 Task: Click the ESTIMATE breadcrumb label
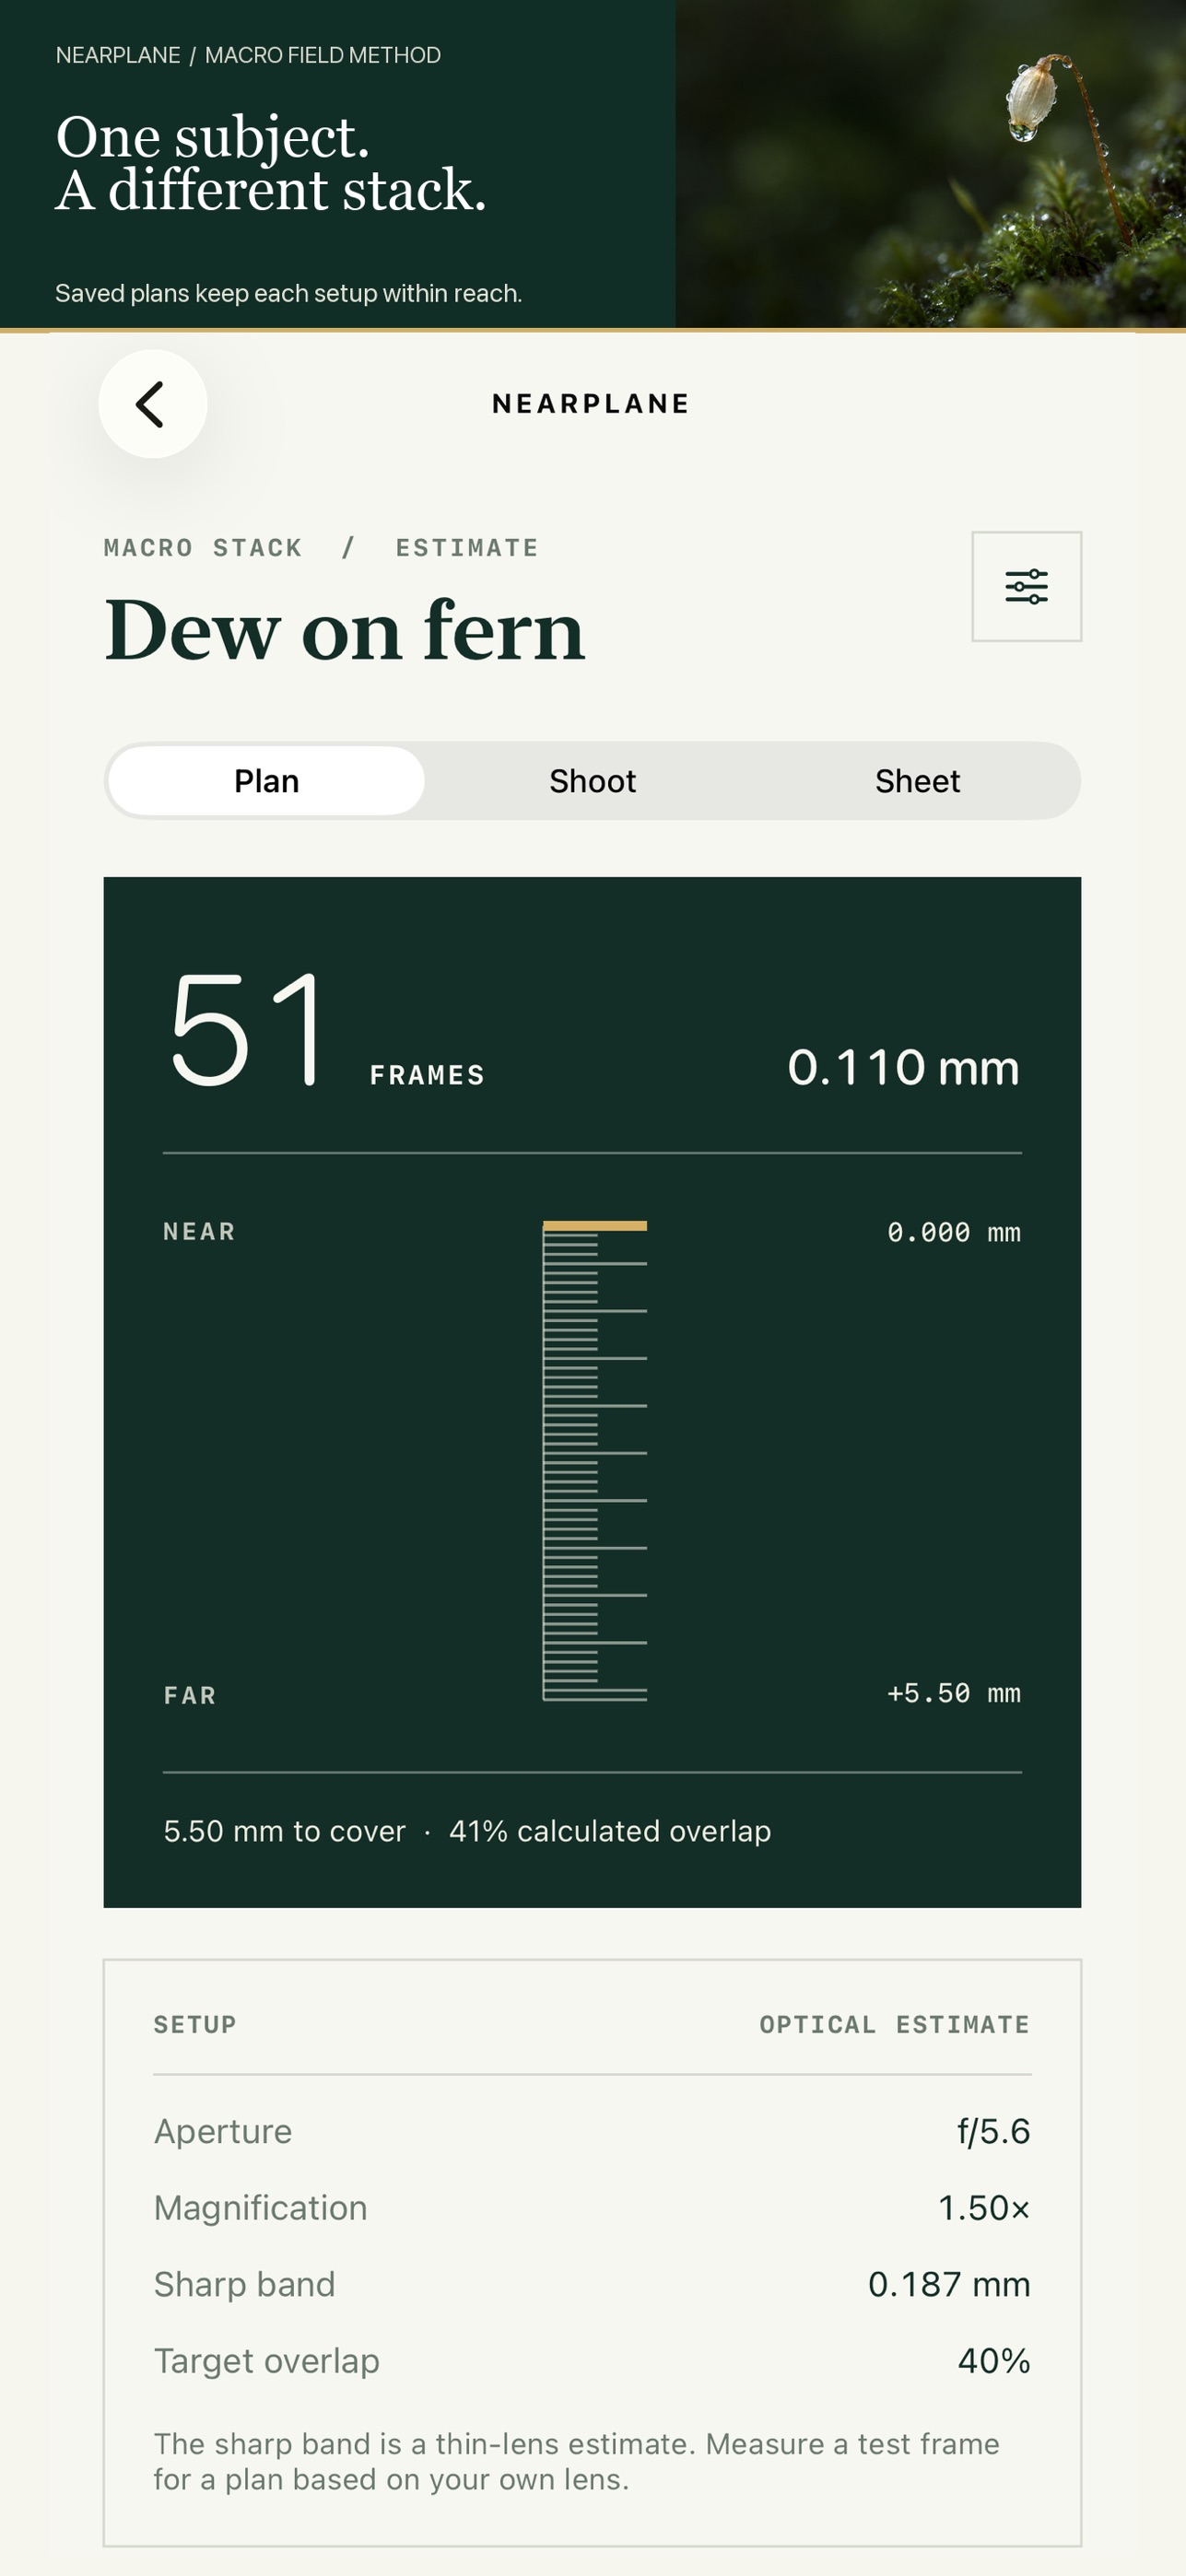pos(467,548)
